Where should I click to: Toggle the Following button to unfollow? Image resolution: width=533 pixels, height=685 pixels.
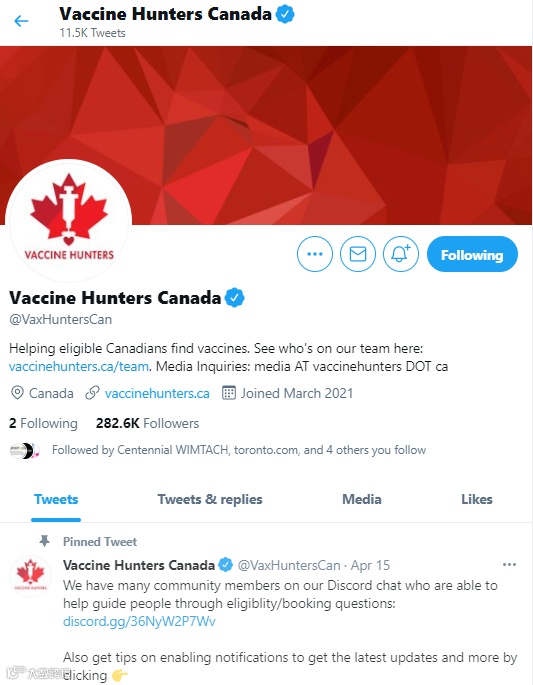click(x=472, y=254)
